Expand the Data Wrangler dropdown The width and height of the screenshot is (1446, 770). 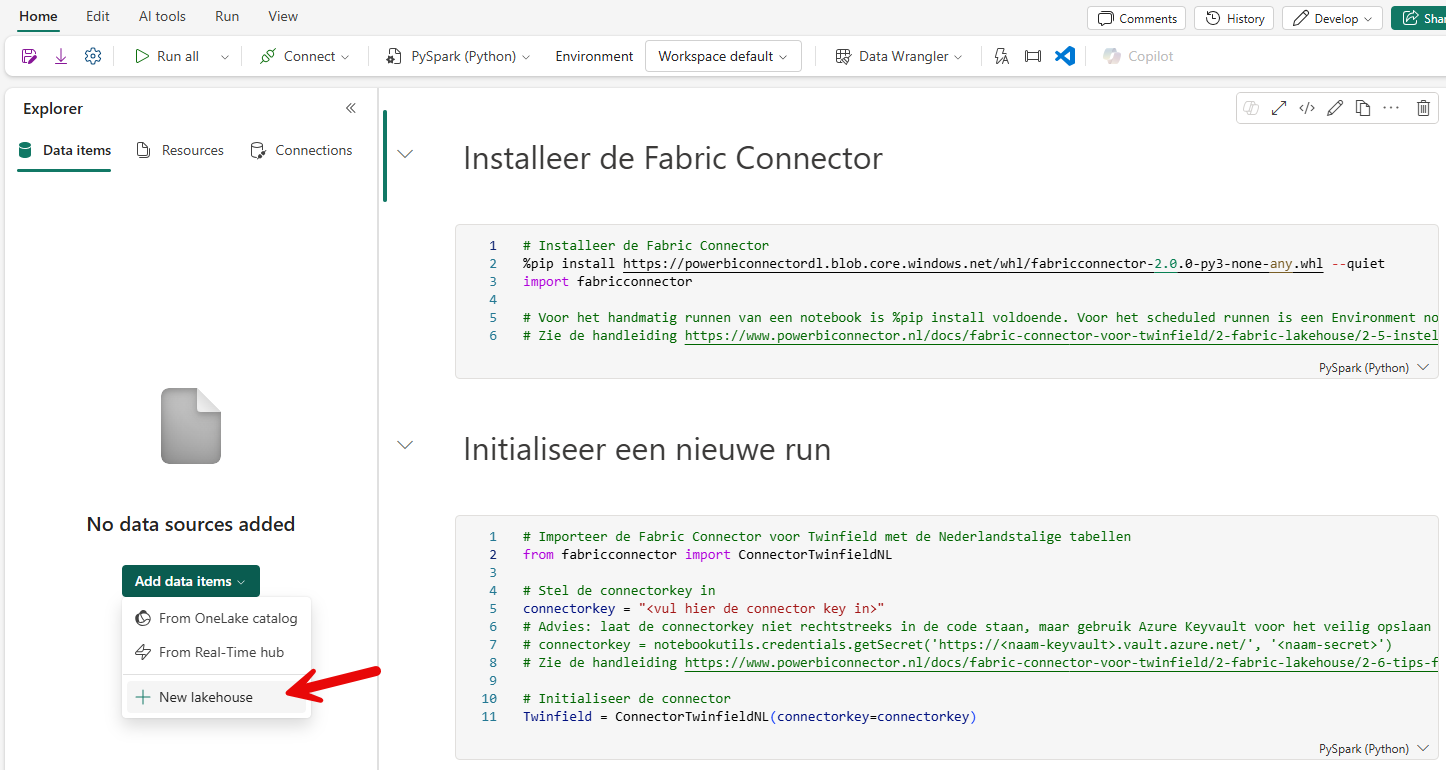[899, 57]
